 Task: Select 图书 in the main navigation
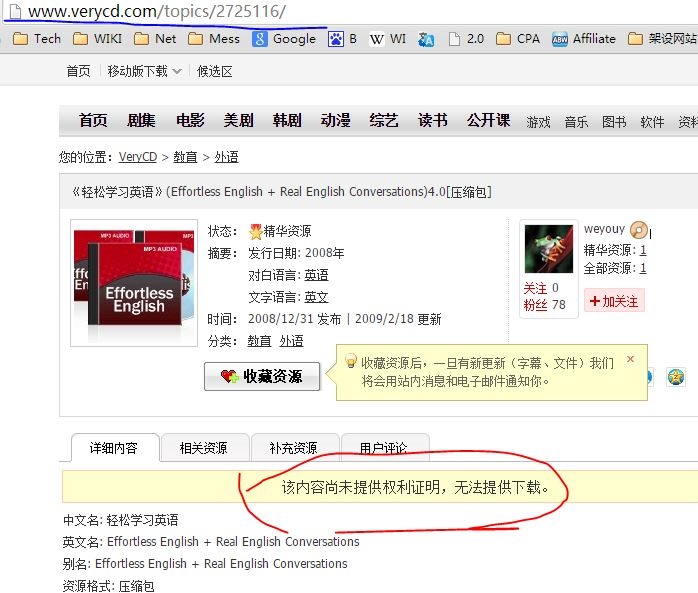(x=614, y=122)
